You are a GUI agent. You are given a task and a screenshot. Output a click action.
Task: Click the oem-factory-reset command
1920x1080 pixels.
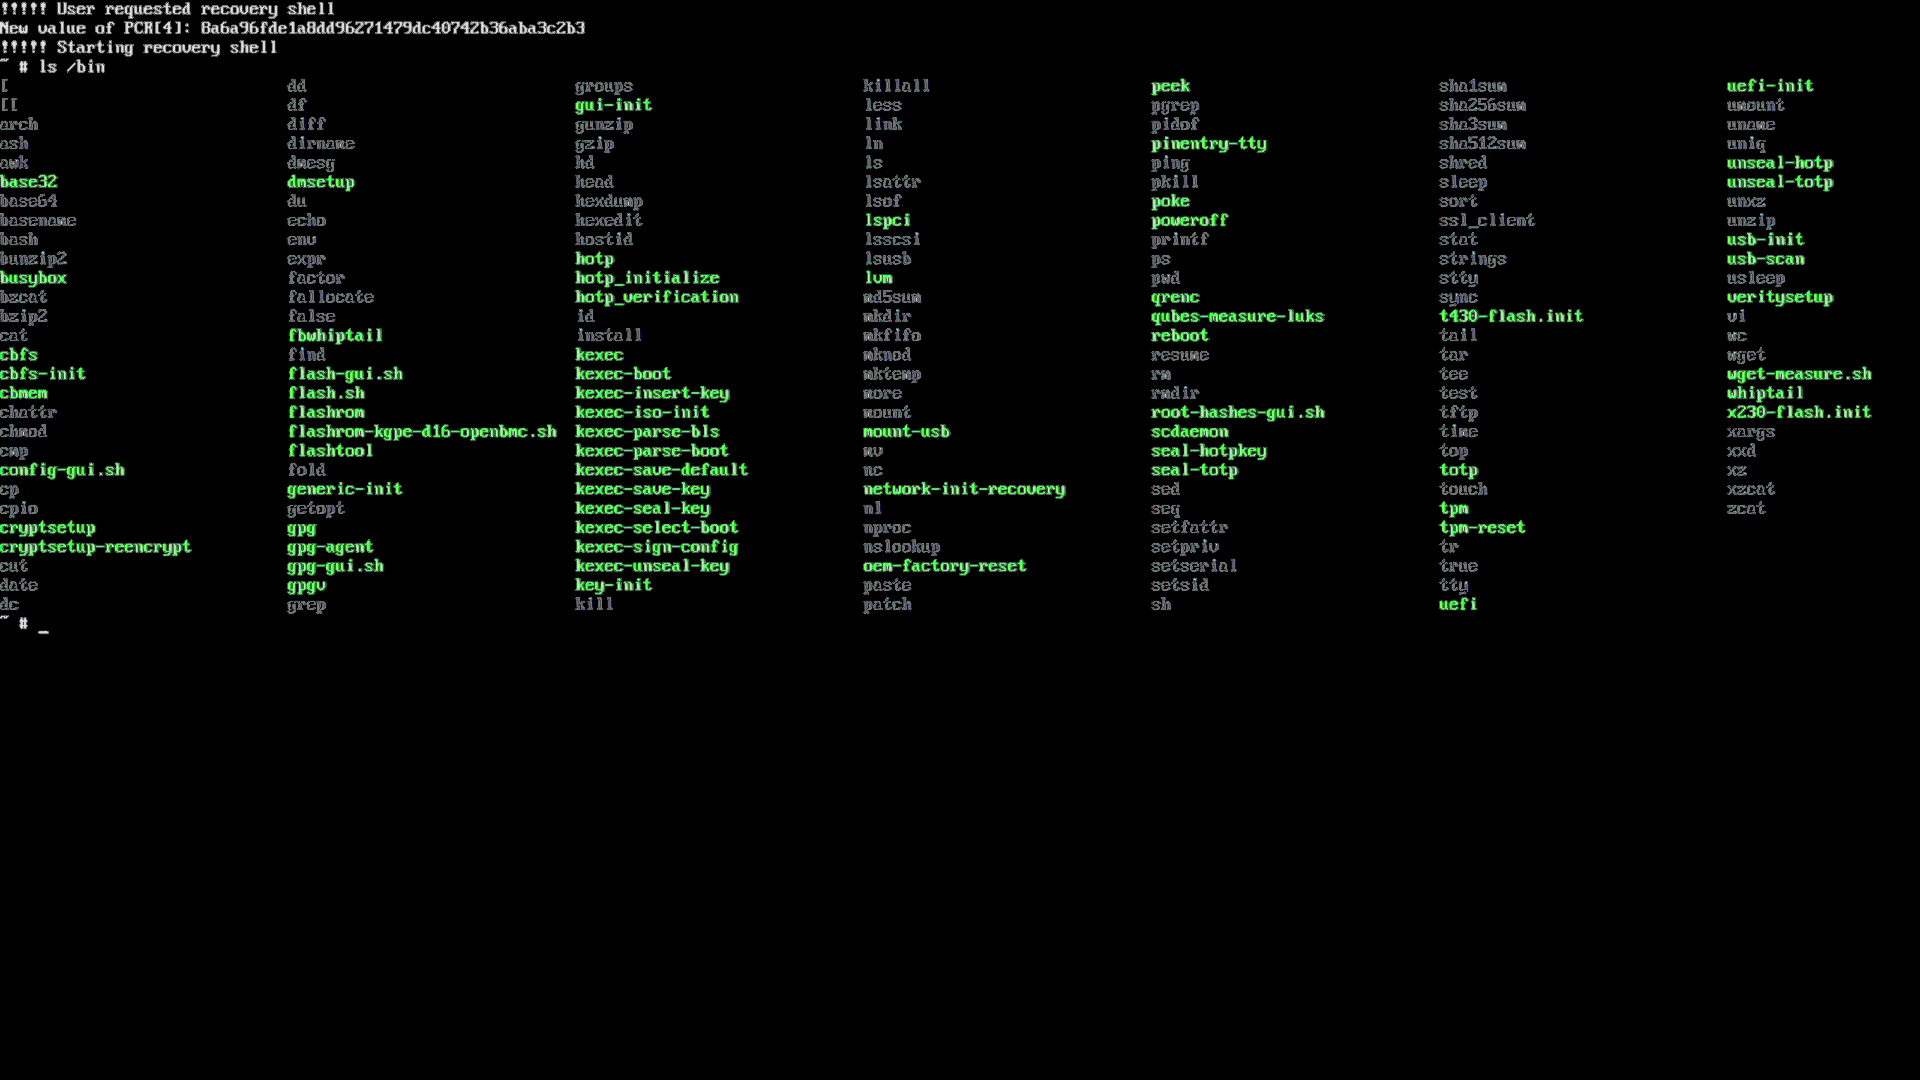tap(944, 566)
